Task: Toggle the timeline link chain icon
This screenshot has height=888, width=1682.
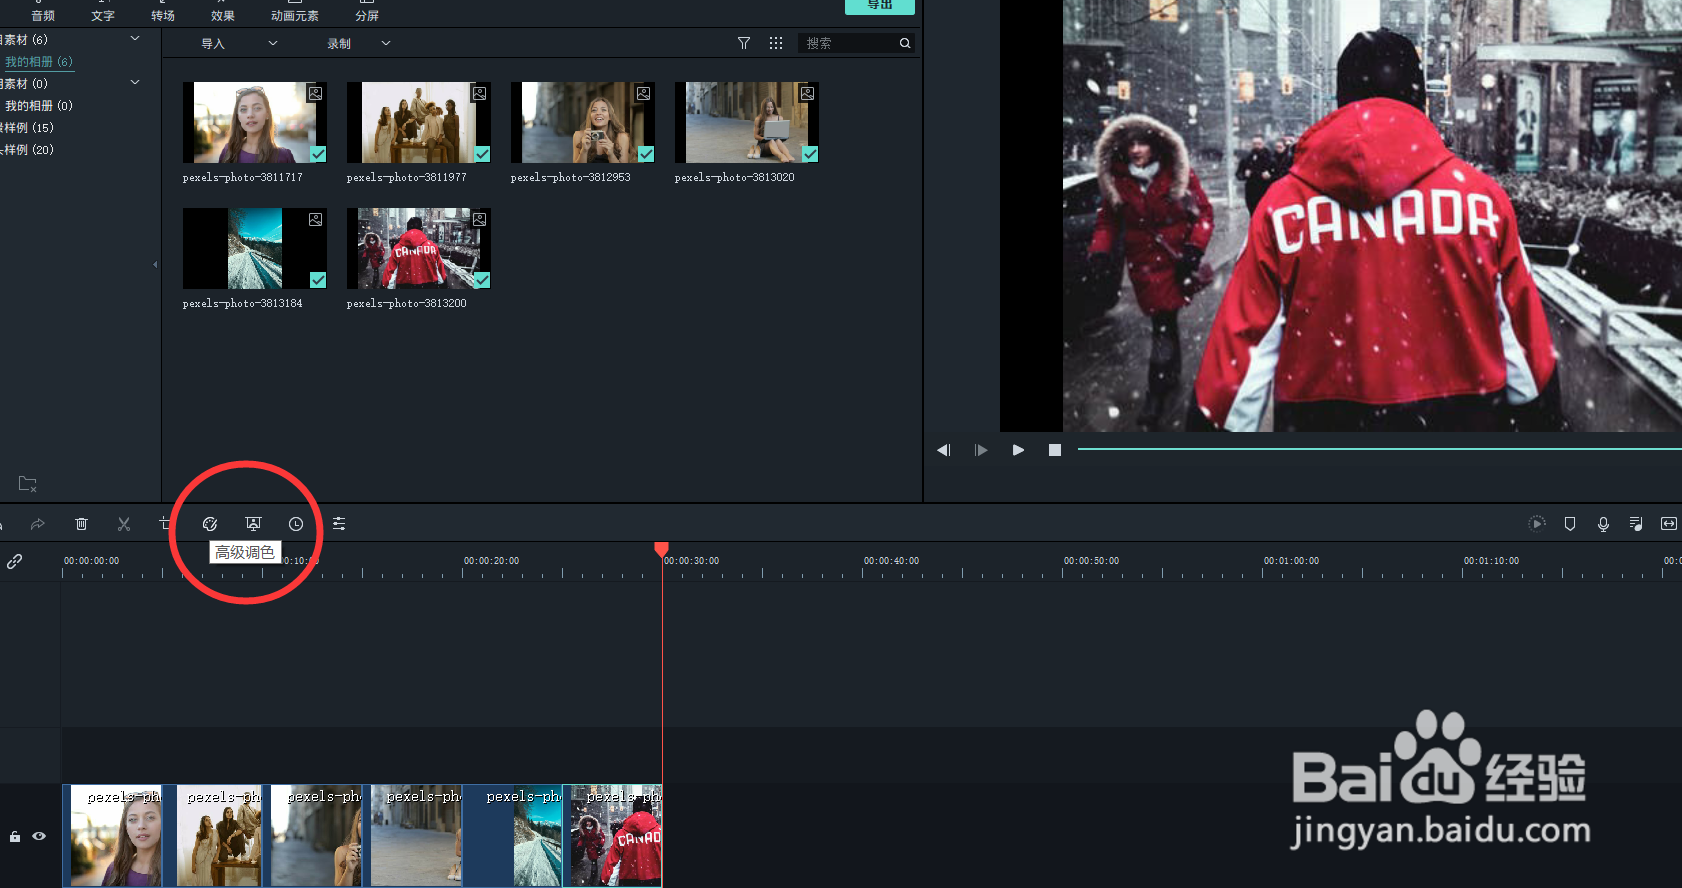Action: point(14,561)
